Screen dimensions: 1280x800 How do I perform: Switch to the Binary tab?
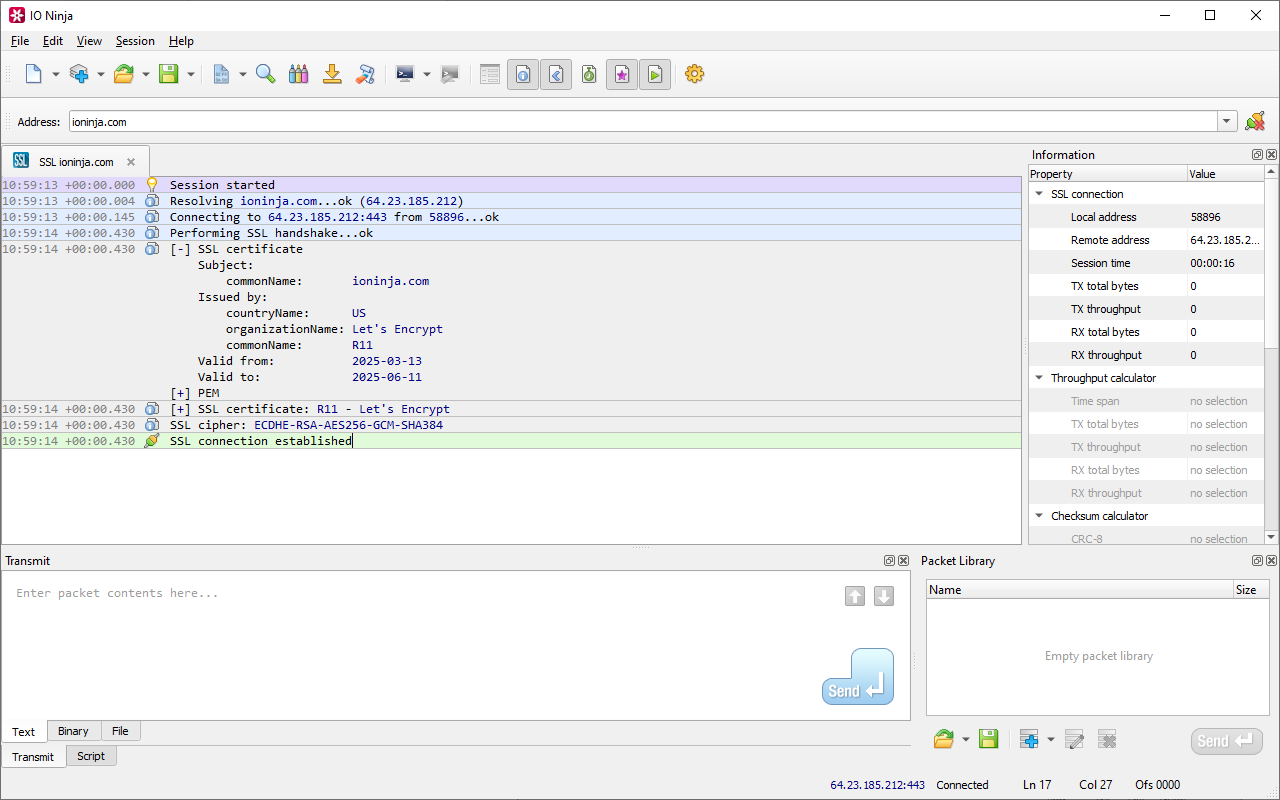(73, 731)
